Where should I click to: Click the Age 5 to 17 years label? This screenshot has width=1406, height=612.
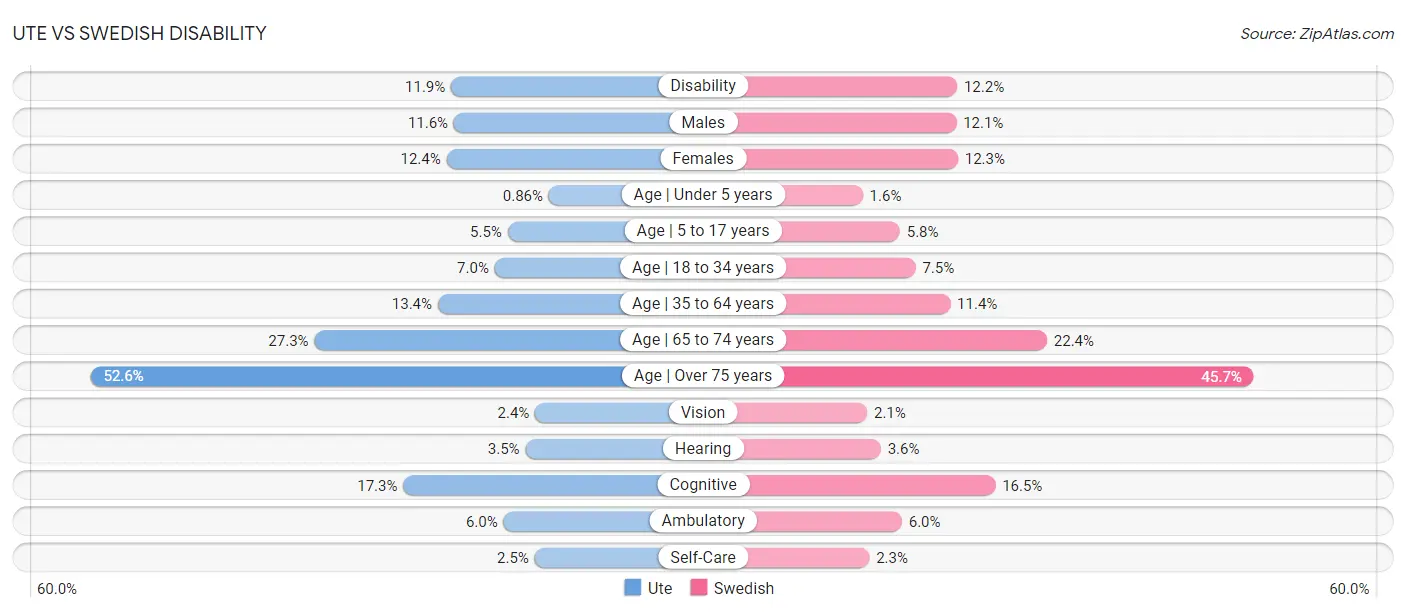pyautogui.click(x=703, y=231)
